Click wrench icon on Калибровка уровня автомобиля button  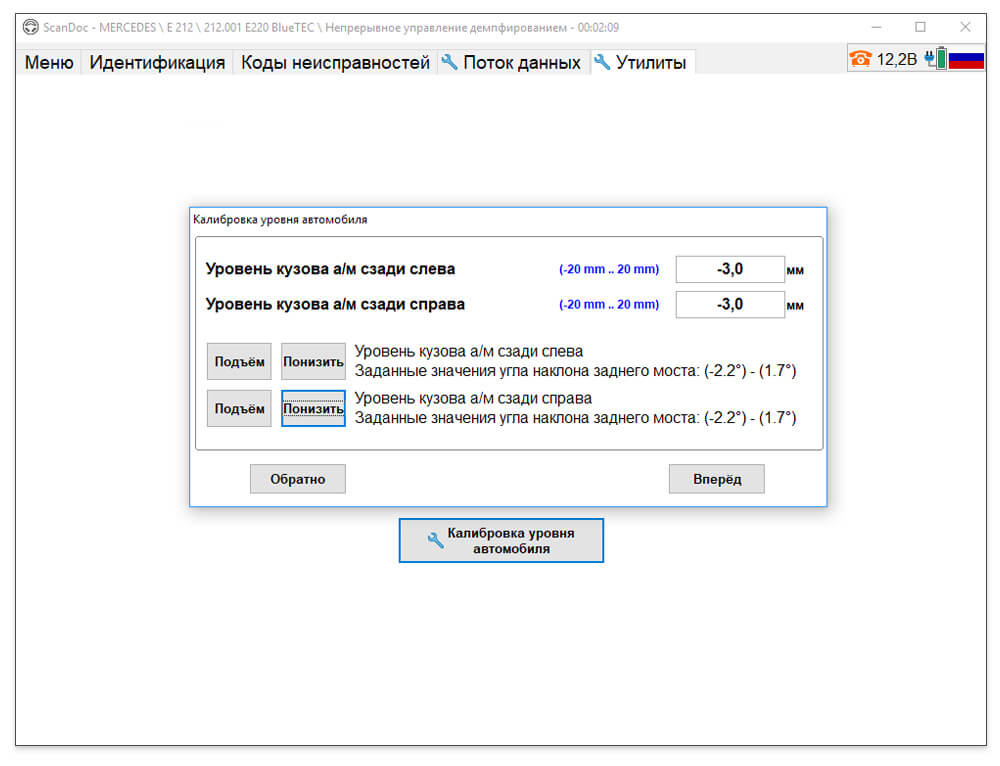point(436,540)
